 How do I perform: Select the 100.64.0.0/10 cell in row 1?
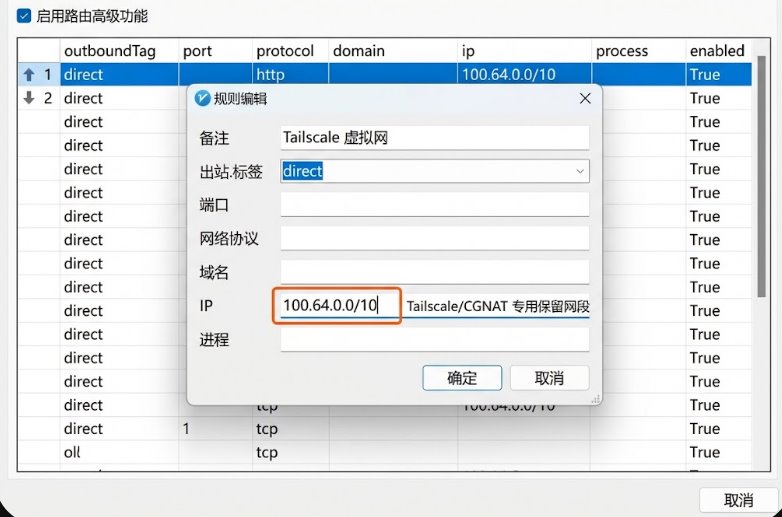pos(524,75)
